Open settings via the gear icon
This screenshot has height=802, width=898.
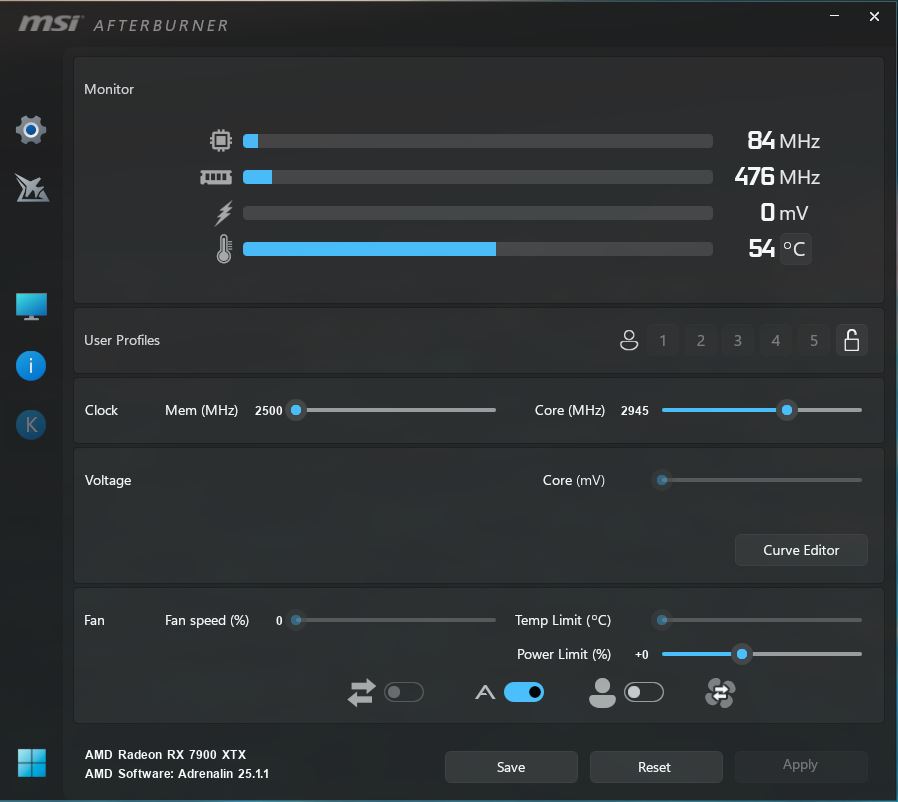coord(31,130)
